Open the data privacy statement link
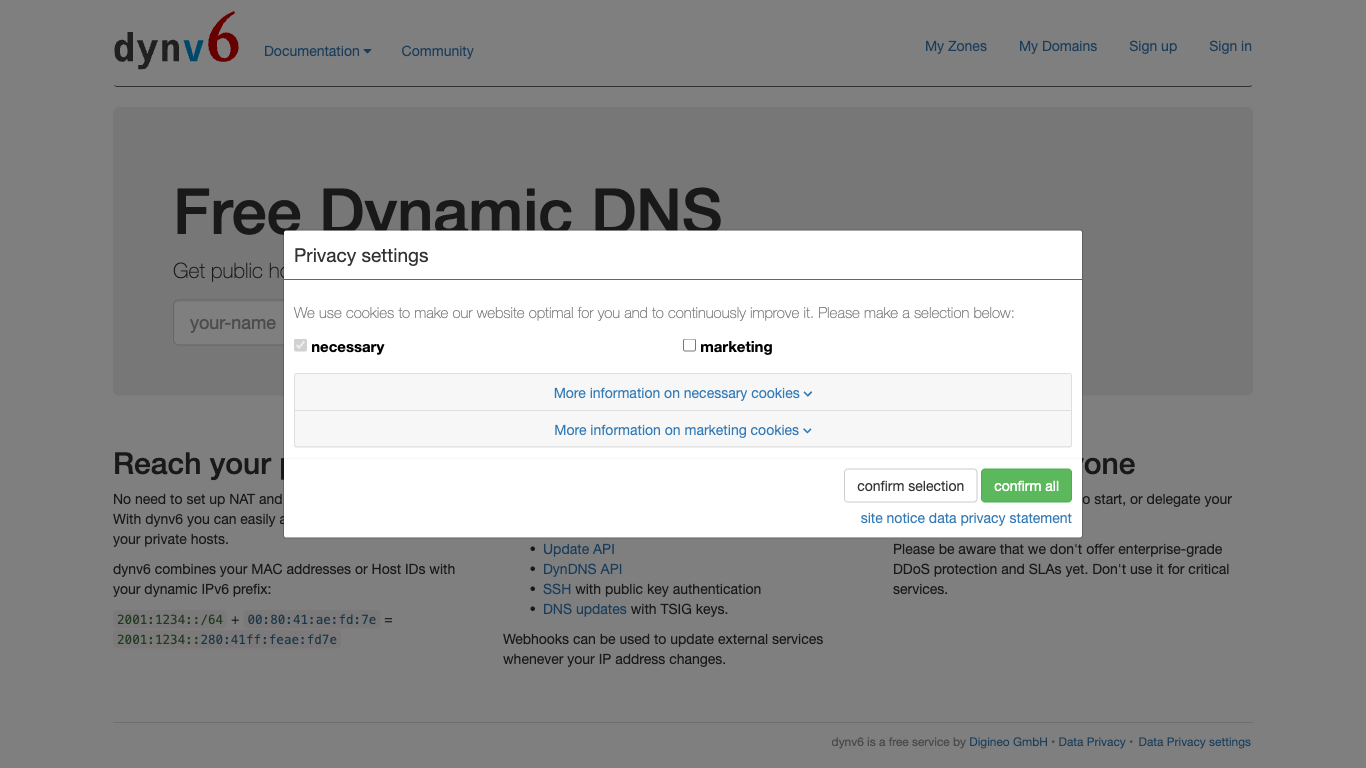The width and height of the screenshot is (1366, 768). coord(1000,518)
